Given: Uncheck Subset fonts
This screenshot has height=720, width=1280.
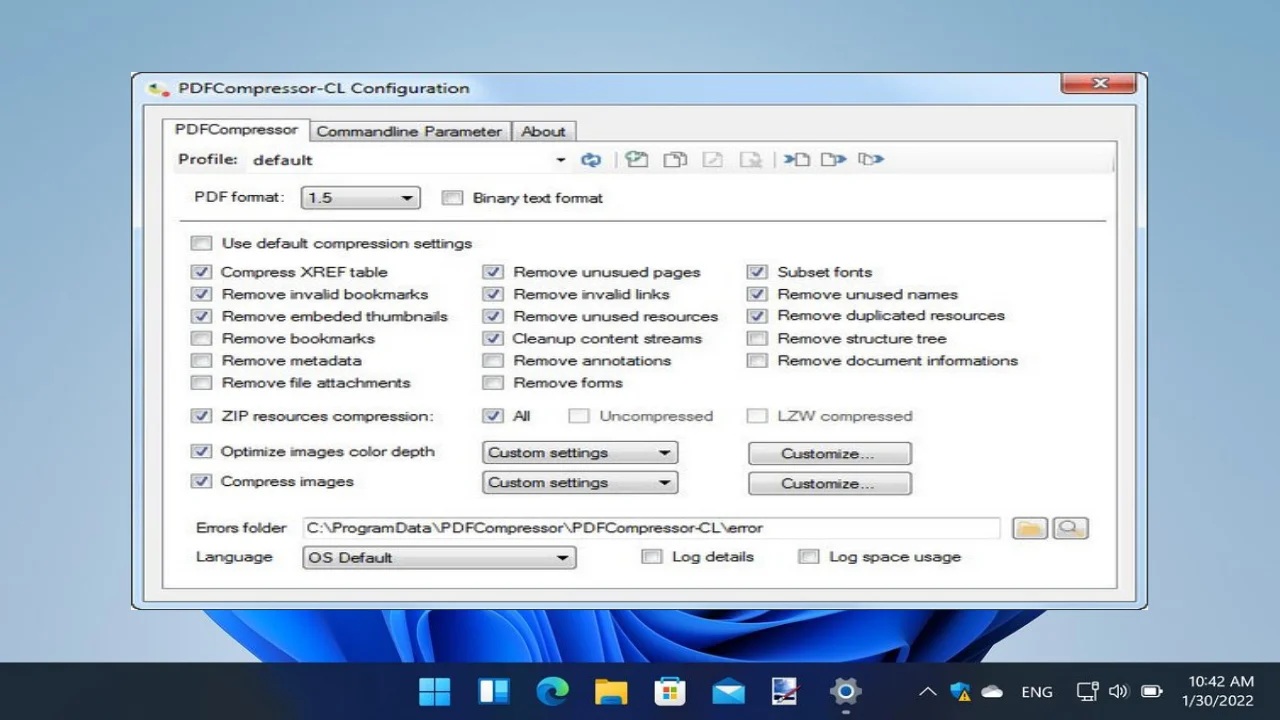Looking at the screenshot, I should [758, 272].
